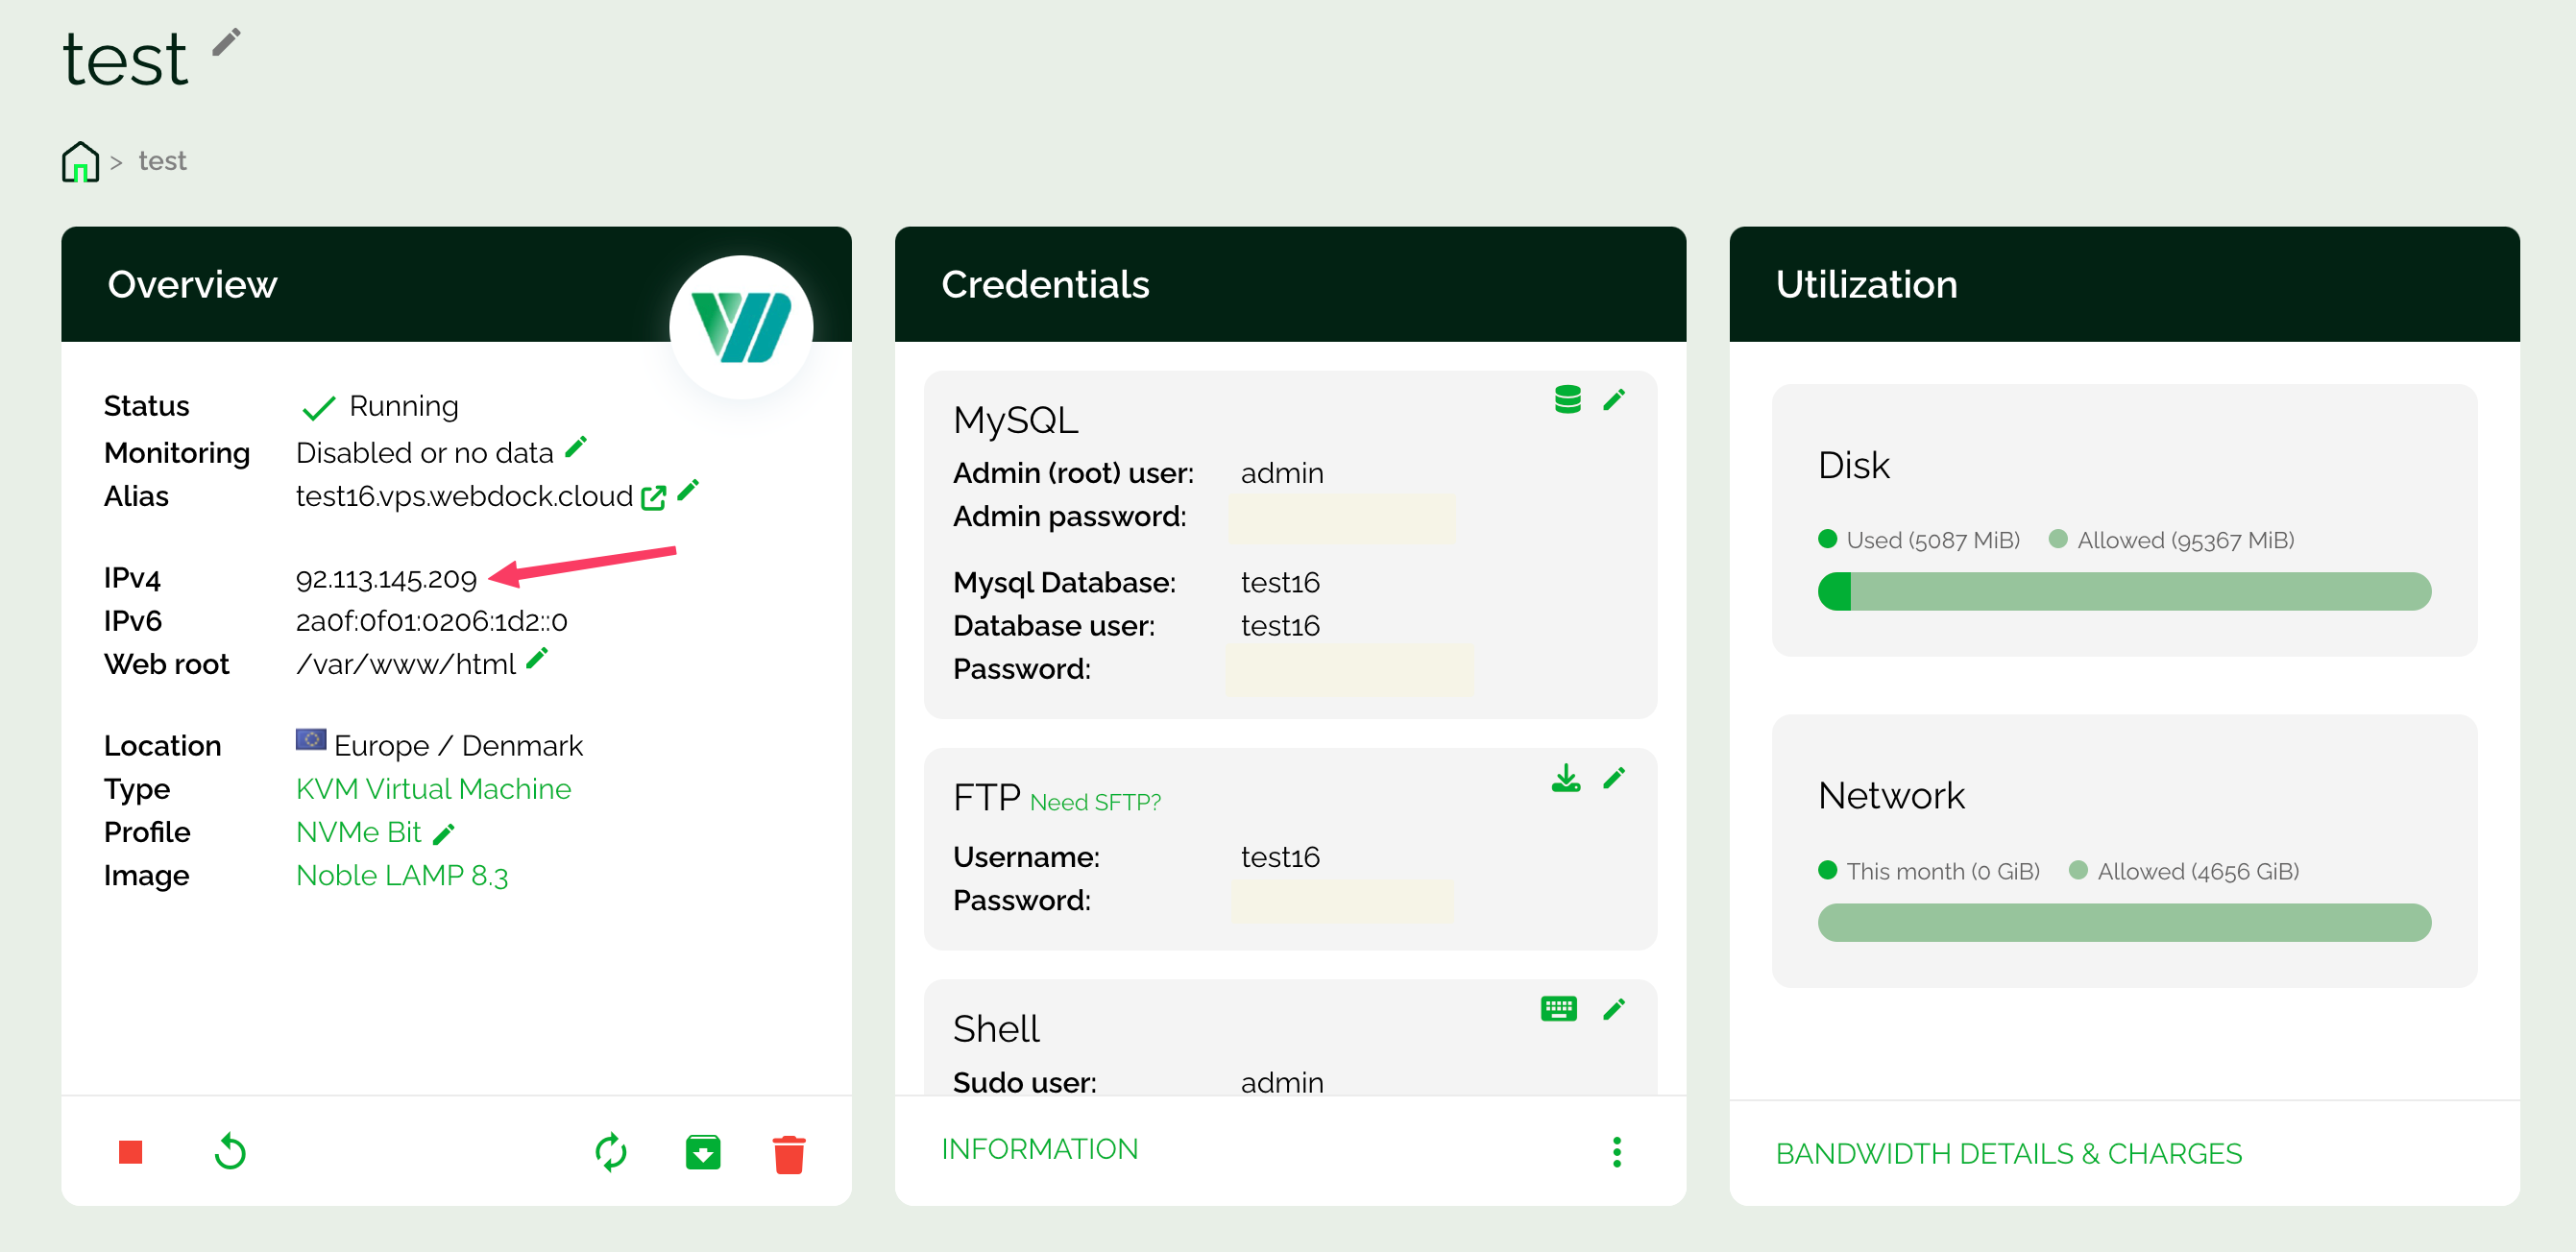Viewport: 2576px width, 1252px height.
Task: Open the alias external link icon
Action: pyautogui.click(x=653, y=497)
